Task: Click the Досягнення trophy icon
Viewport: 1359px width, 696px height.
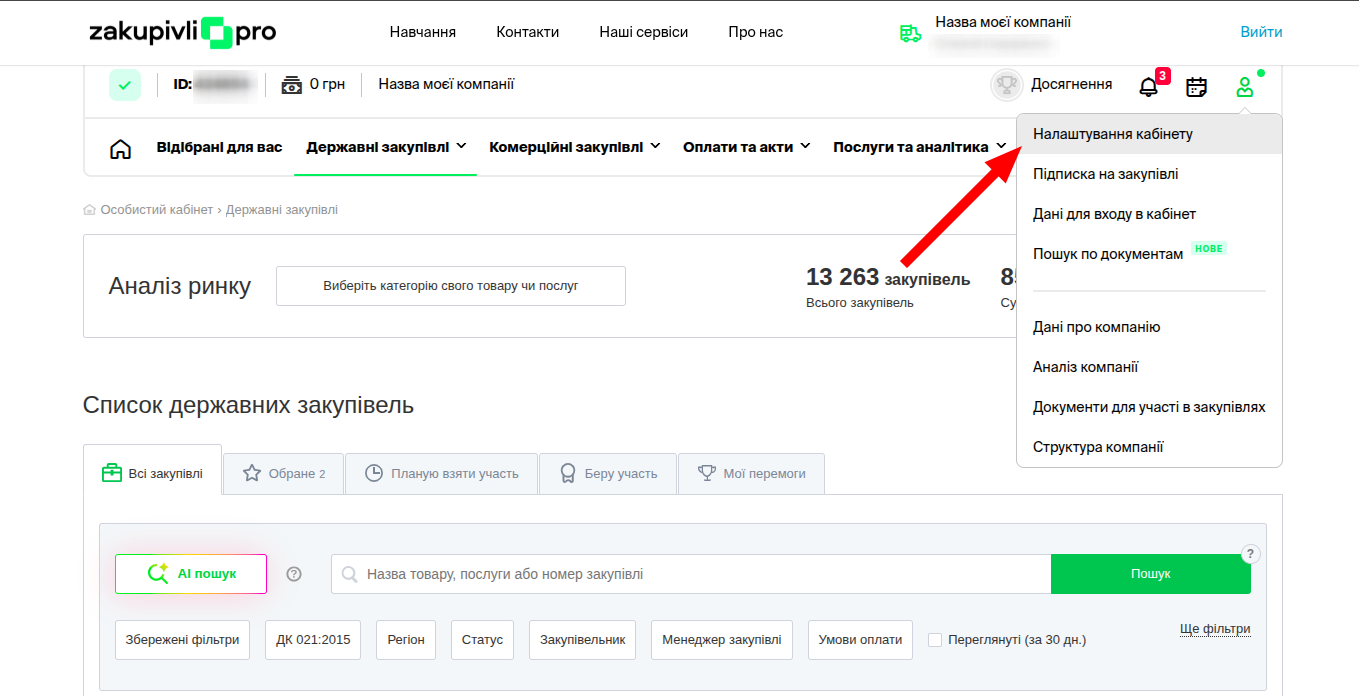Action: pyautogui.click(x=1006, y=85)
